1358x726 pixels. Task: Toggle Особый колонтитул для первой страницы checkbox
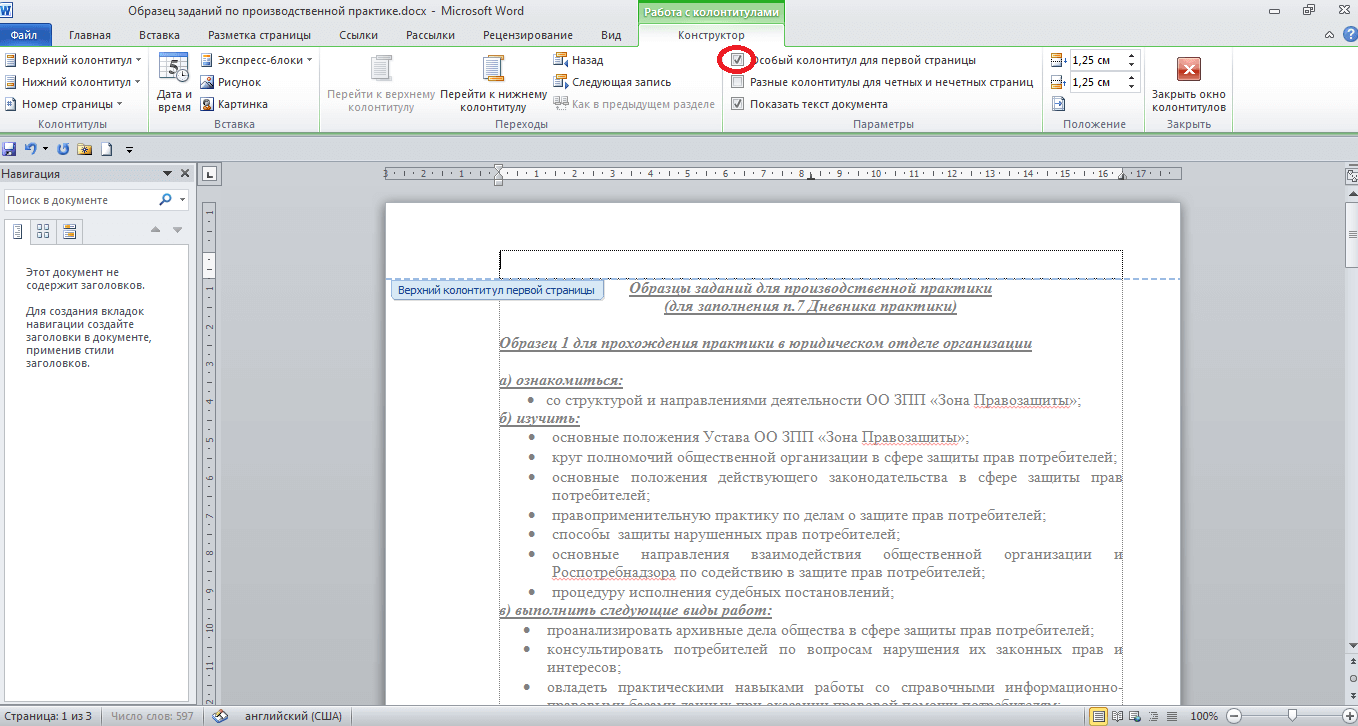point(737,60)
